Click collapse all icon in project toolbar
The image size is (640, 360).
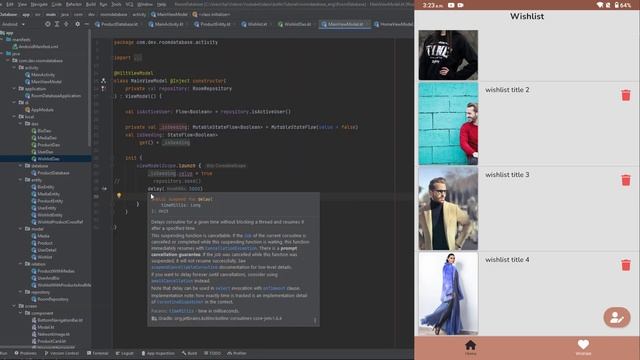(x=66, y=24)
